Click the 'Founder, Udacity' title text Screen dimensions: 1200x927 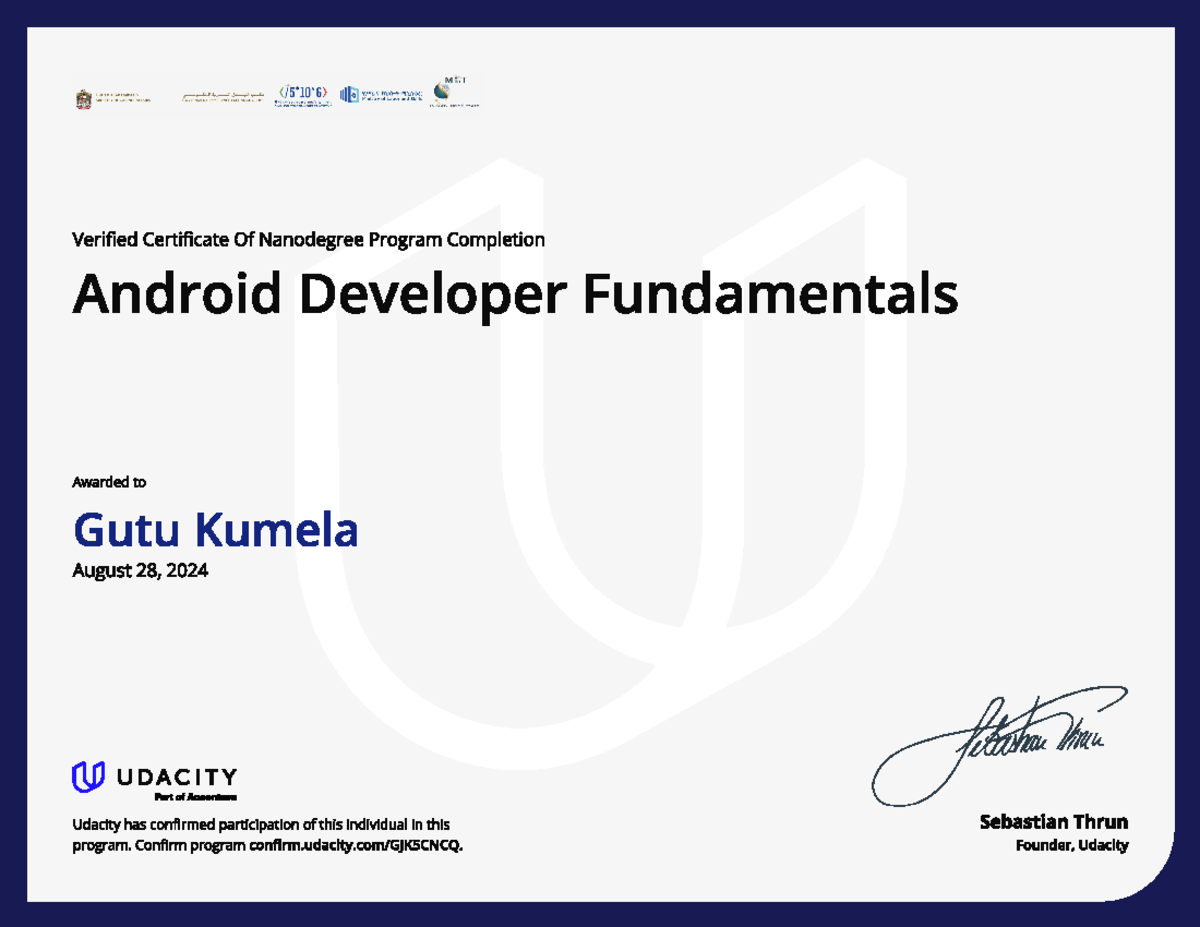click(x=1071, y=846)
